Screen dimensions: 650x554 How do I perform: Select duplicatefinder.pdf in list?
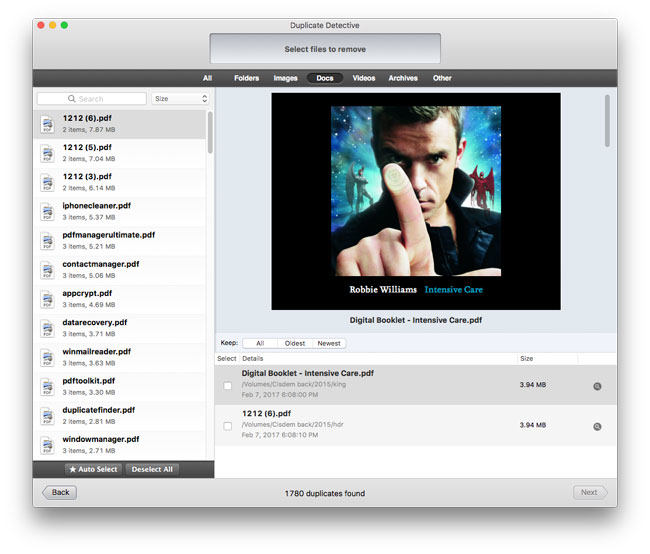[x=119, y=416]
